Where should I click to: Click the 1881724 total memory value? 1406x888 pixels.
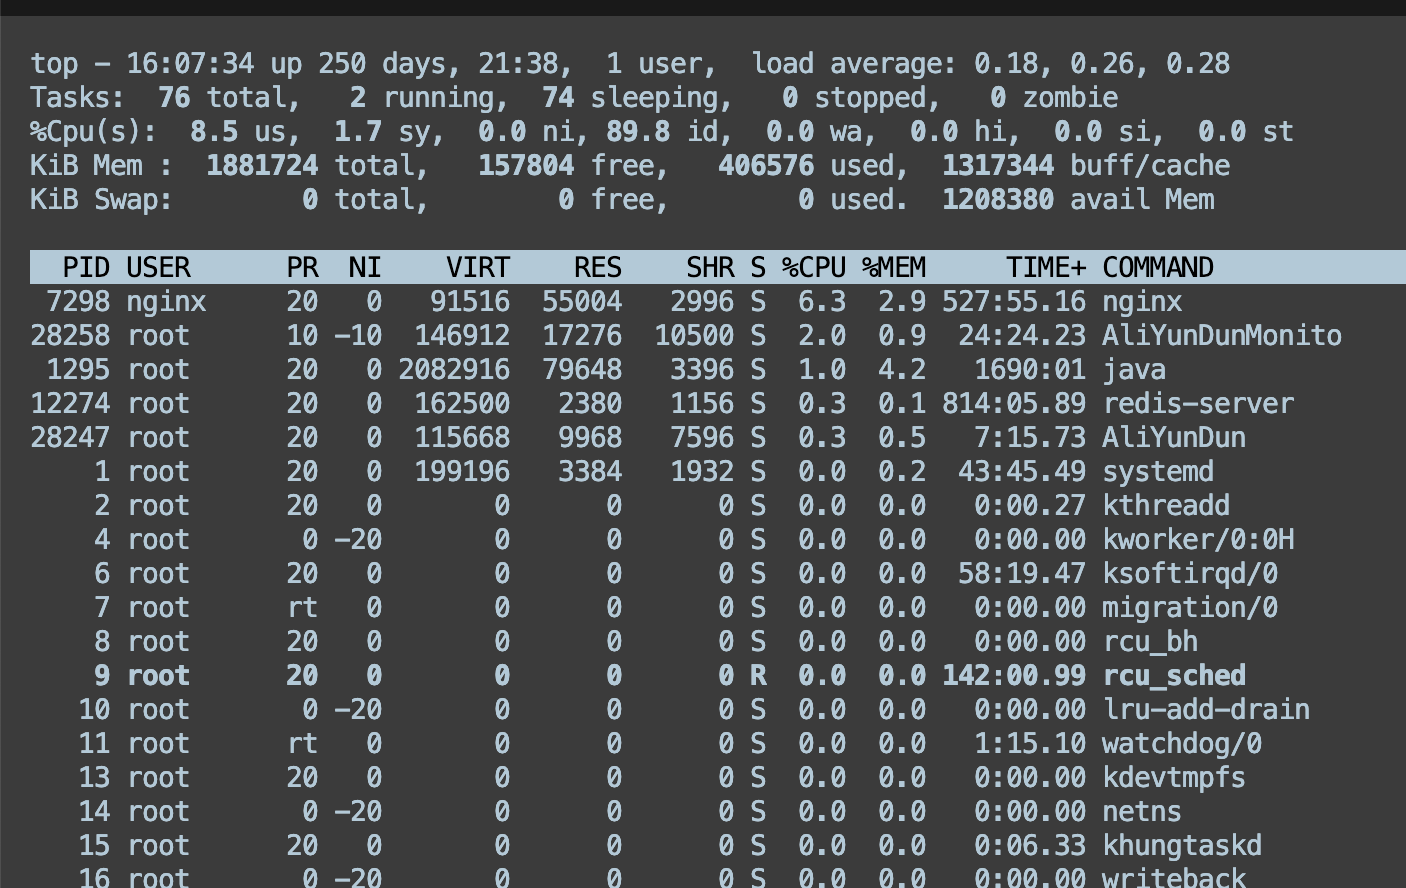pyautogui.click(x=262, y=166)
